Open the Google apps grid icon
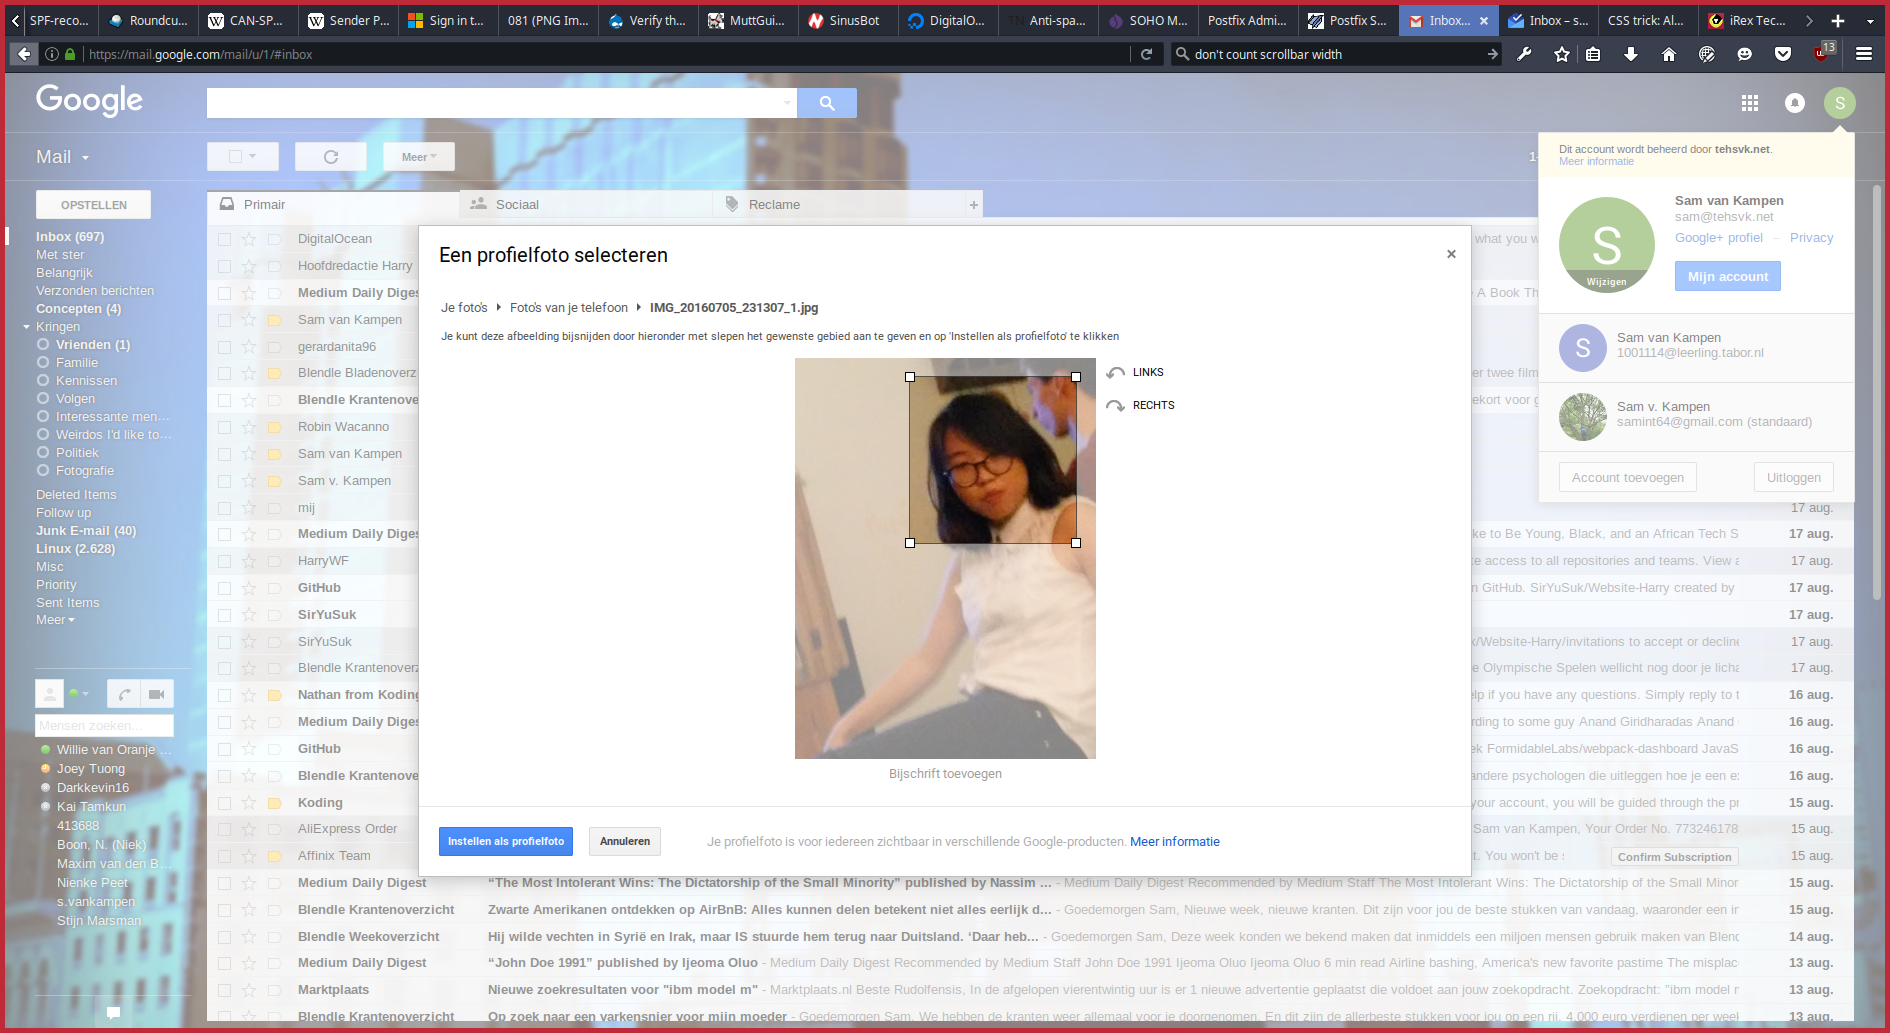Viewport: 1890px width, 1033px height. point(1749,103)
